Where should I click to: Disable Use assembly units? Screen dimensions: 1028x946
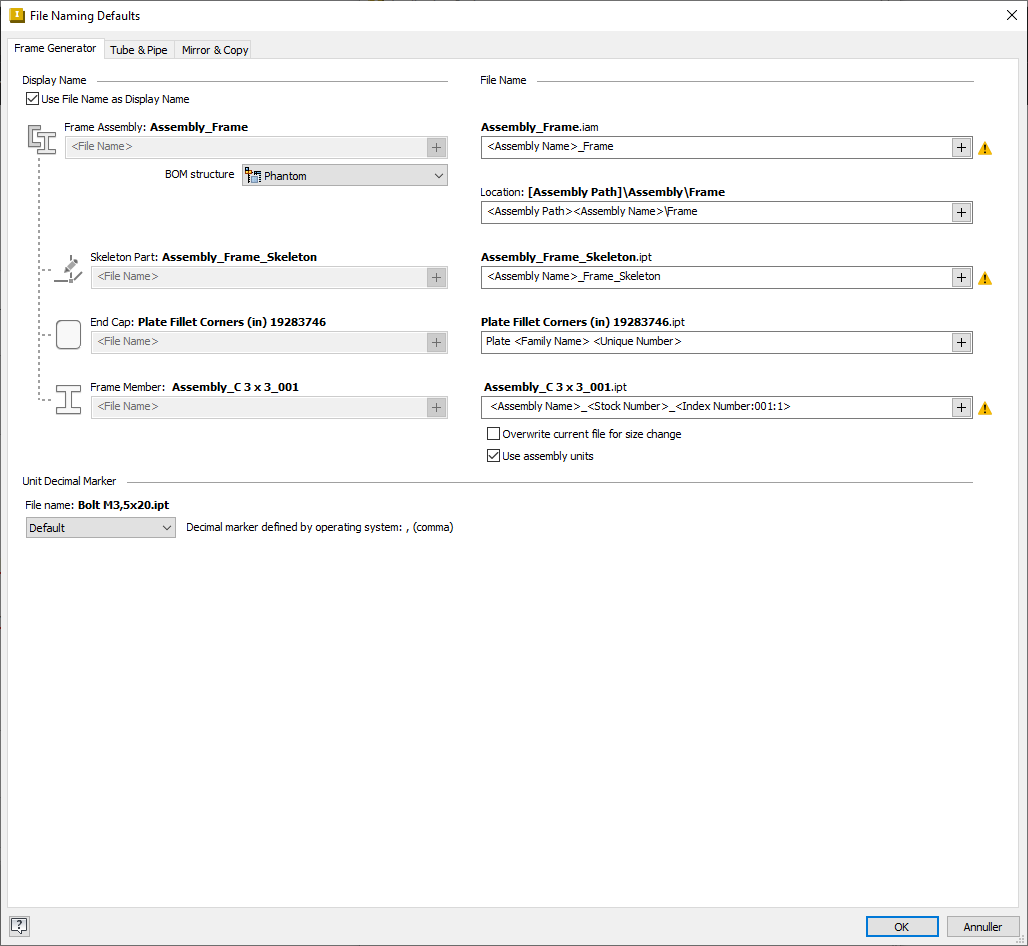pos(494,455)
